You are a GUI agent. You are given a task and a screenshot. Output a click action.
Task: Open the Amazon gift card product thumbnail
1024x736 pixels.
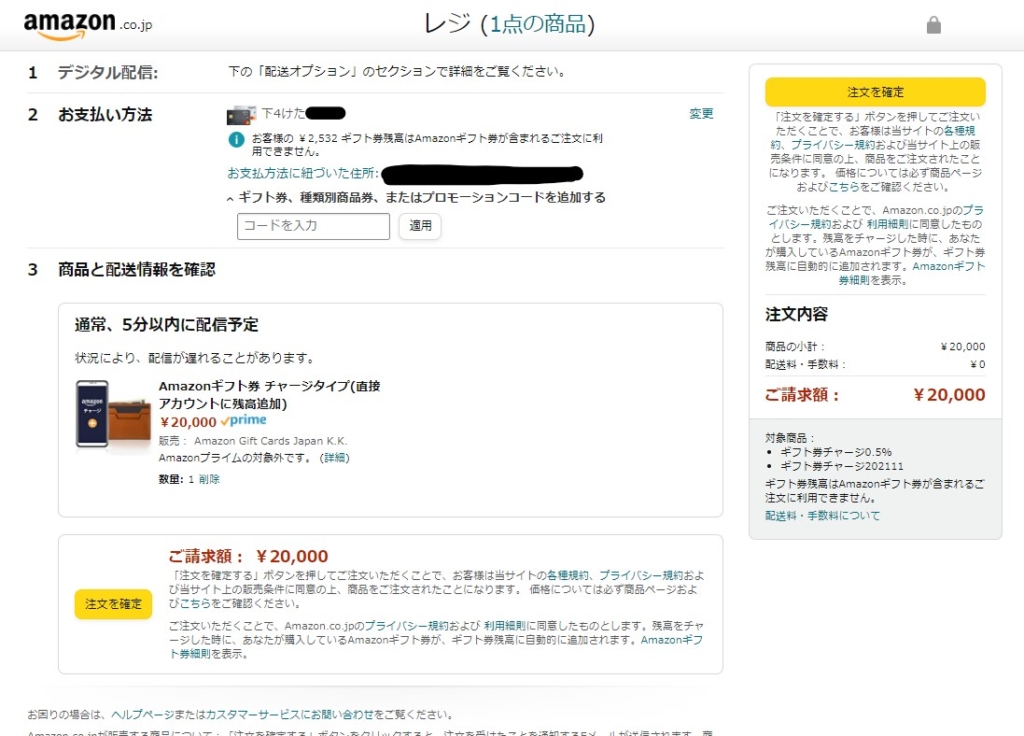(x=113, y=414)
